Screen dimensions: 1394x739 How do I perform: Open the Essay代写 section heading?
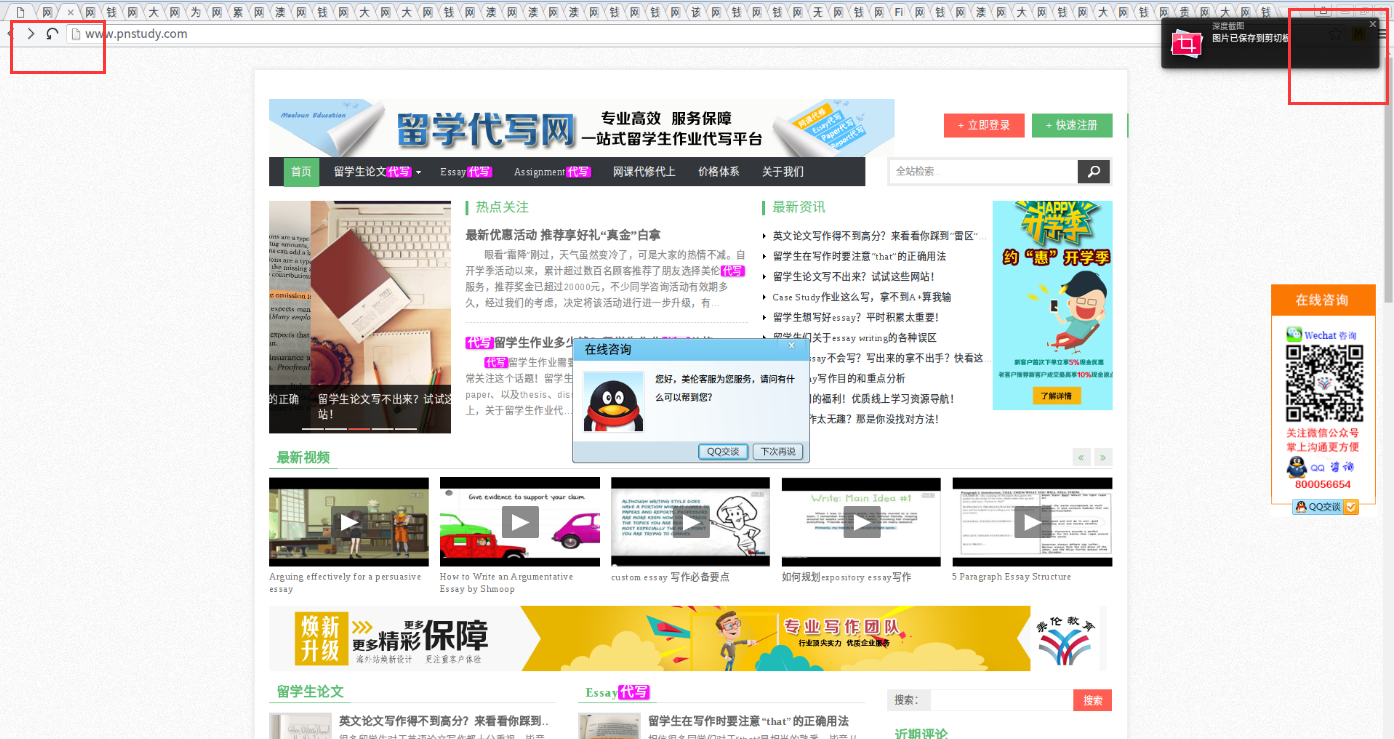[617, 692]
